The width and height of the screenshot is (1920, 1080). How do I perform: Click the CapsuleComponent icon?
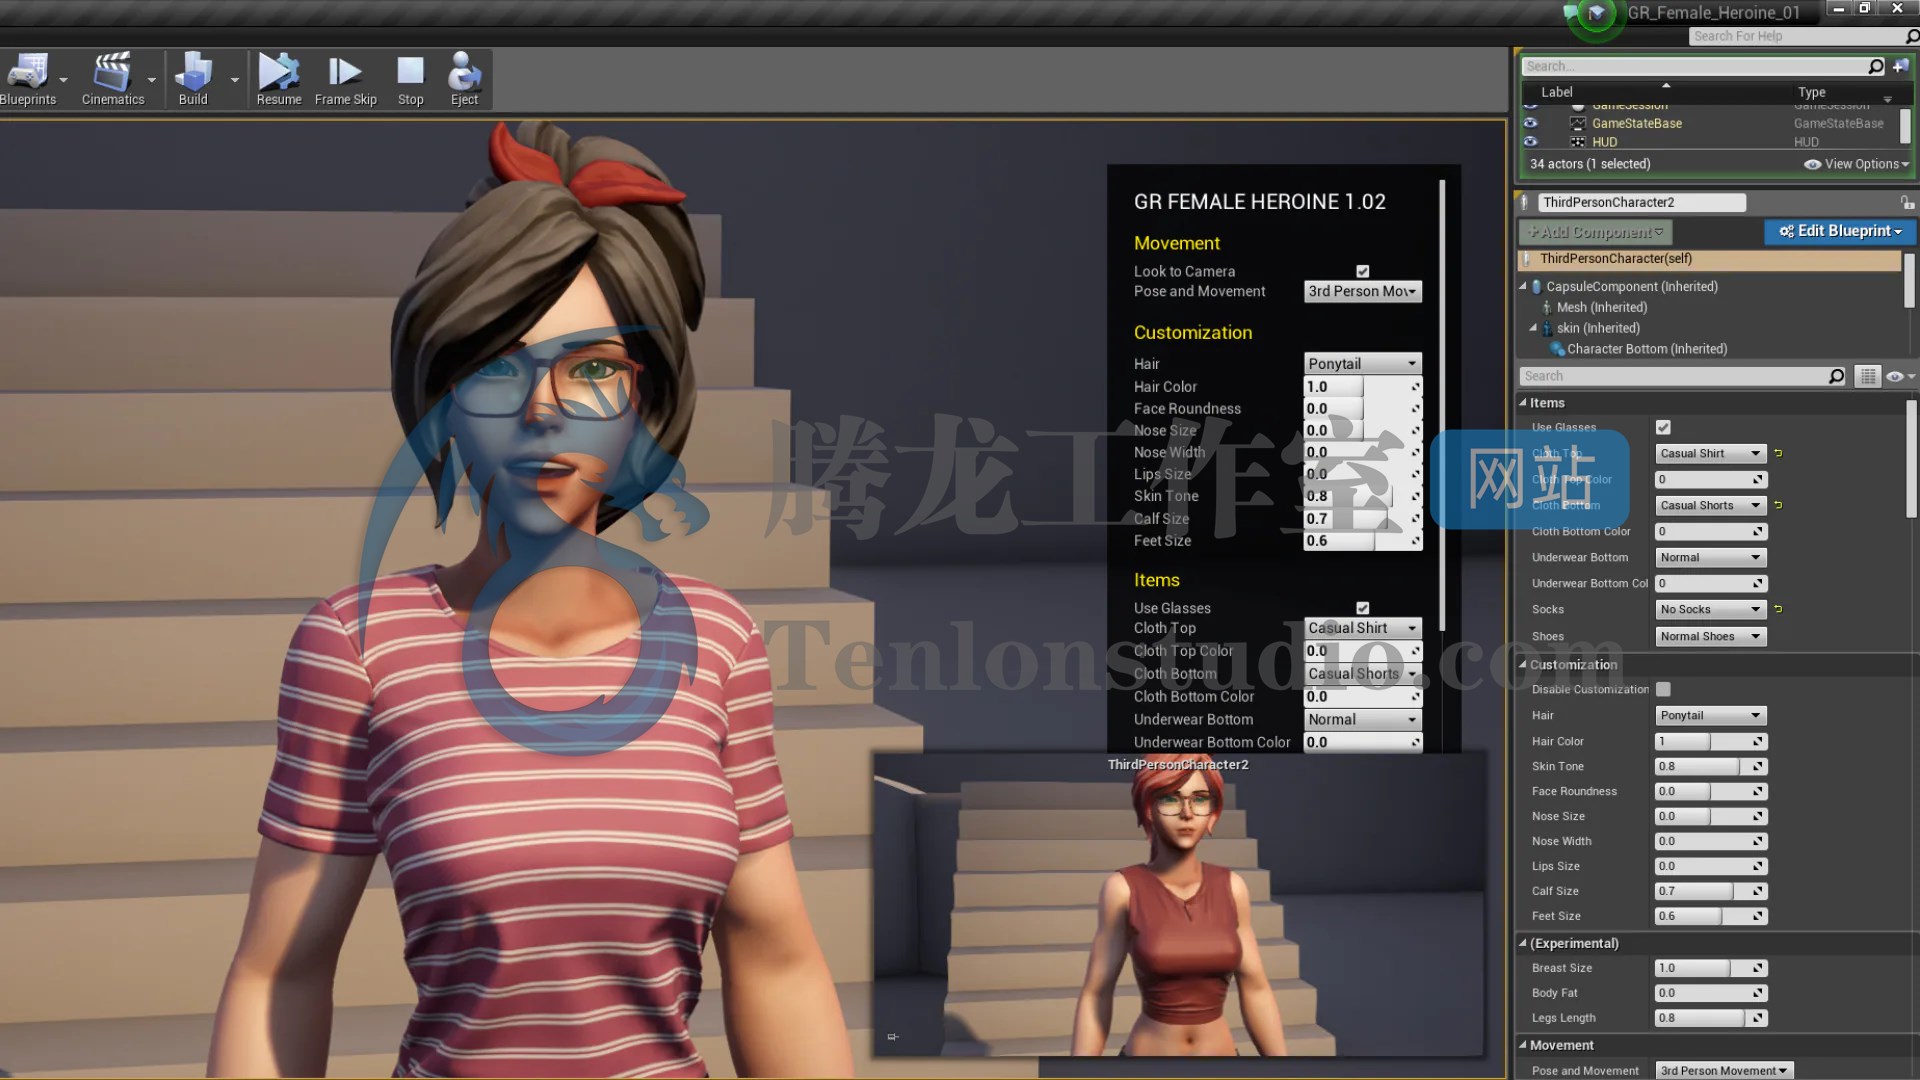1537,286
